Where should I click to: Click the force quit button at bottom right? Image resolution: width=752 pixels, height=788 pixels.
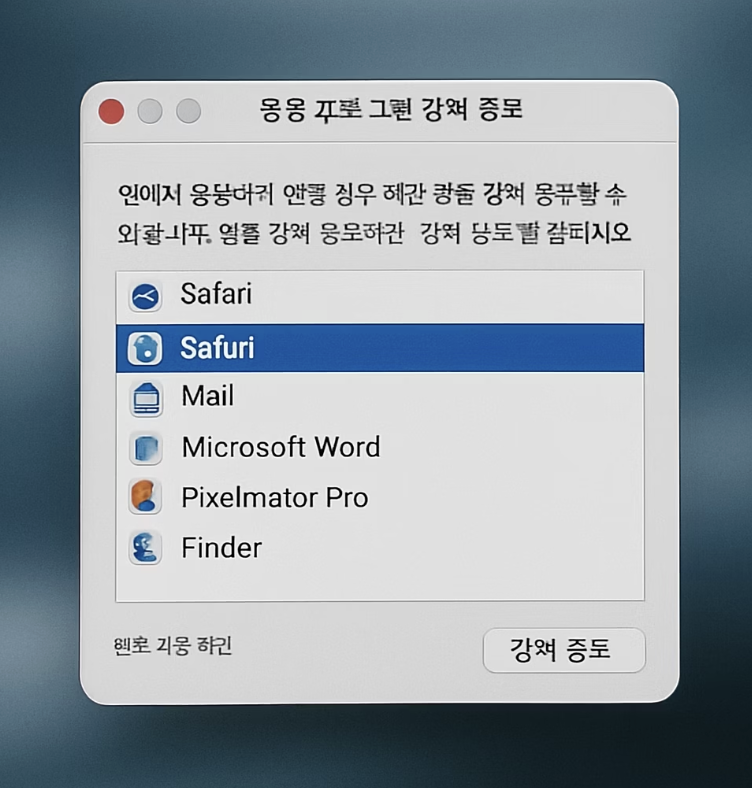[x=564, y=650]
